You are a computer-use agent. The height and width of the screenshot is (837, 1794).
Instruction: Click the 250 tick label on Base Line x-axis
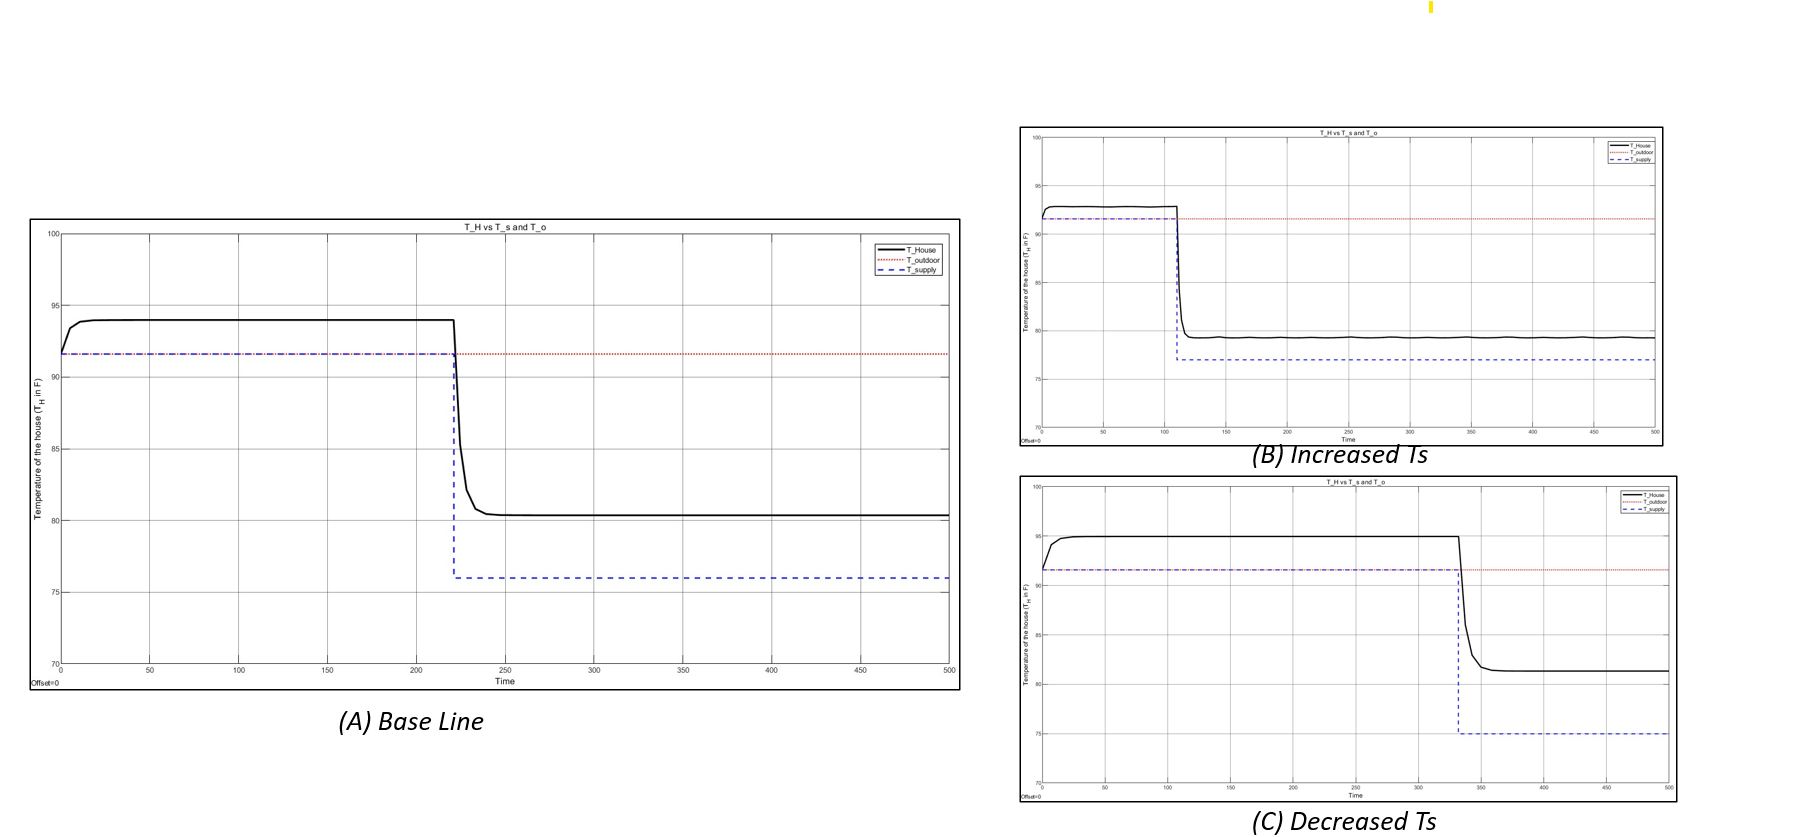505,670
